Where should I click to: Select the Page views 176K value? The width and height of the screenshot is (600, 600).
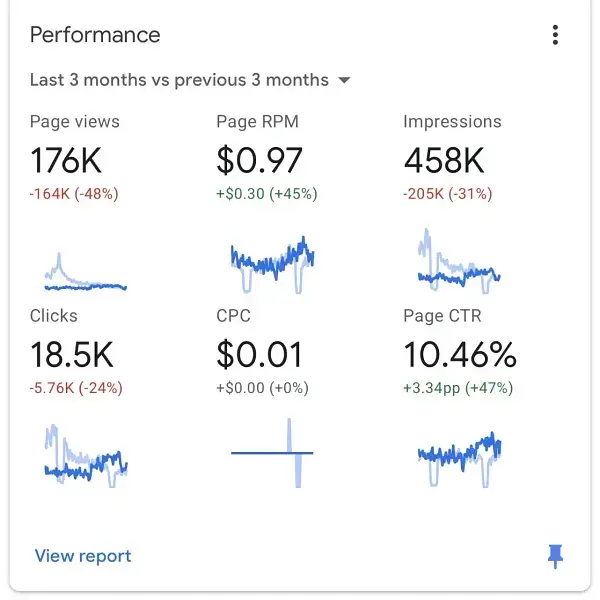(x=66, y=160)
